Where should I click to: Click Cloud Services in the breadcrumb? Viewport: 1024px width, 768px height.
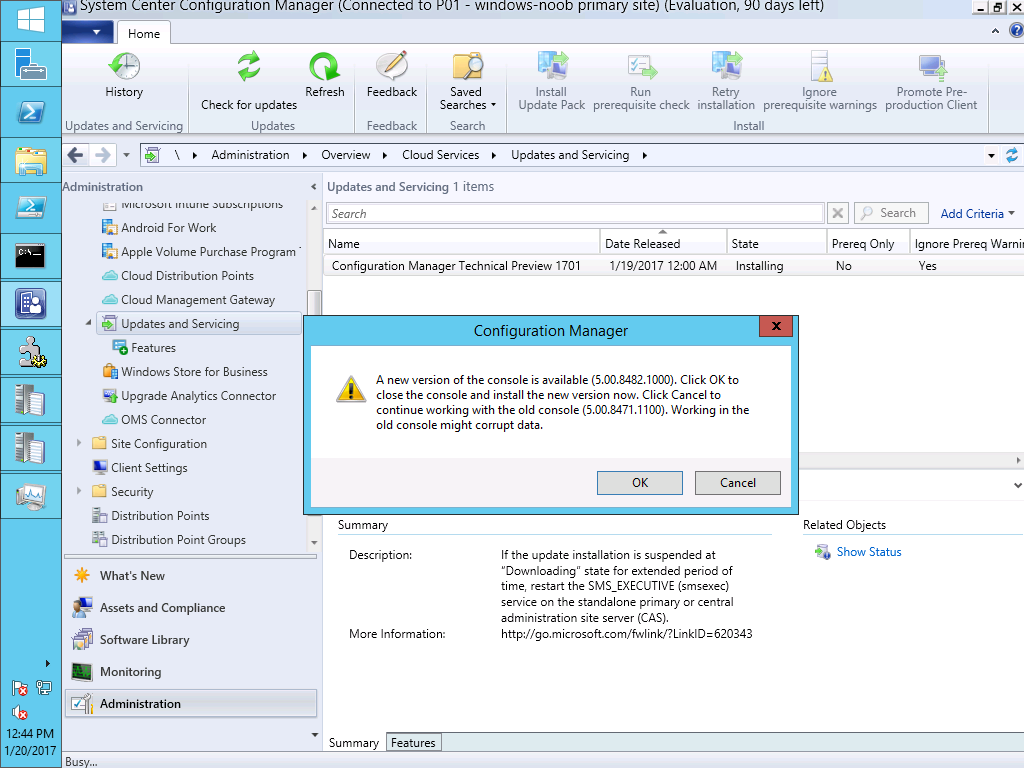coord(441,155)
